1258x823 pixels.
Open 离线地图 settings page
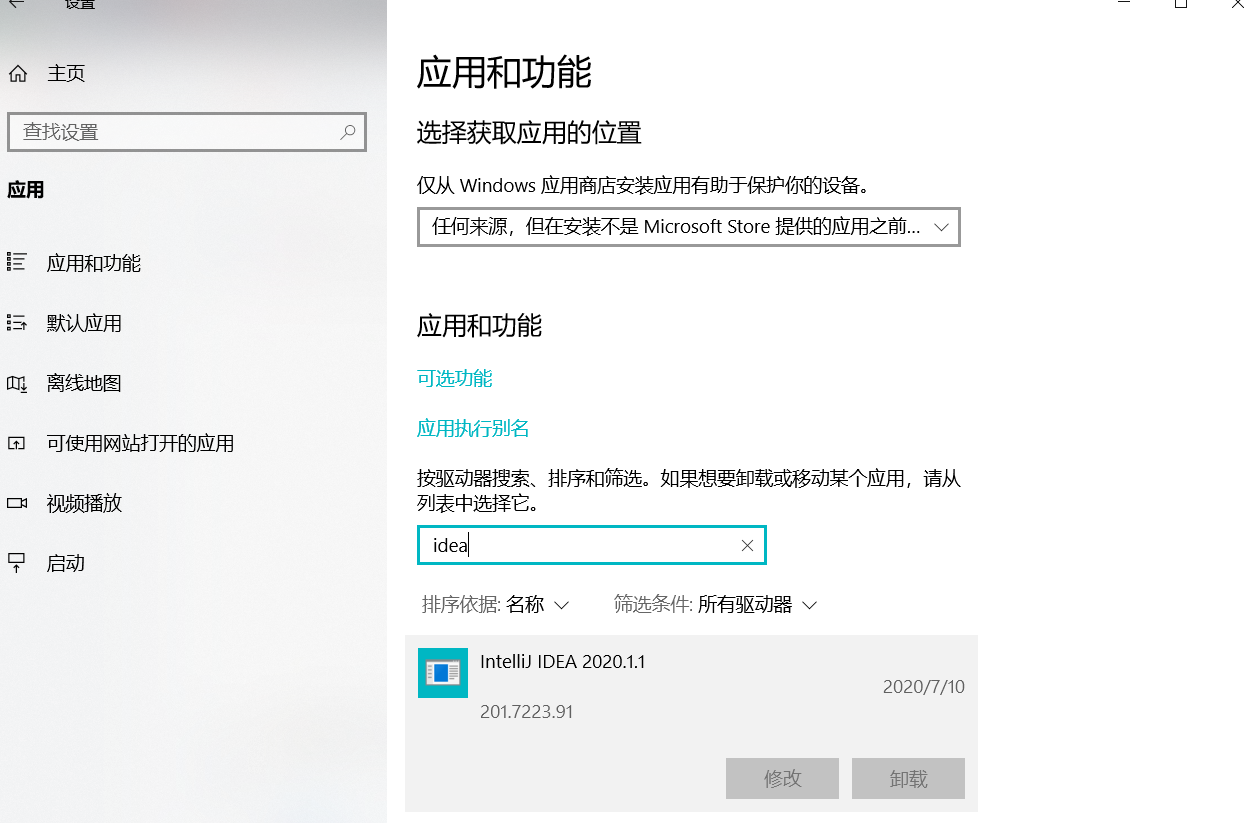(x=84, y=383)
